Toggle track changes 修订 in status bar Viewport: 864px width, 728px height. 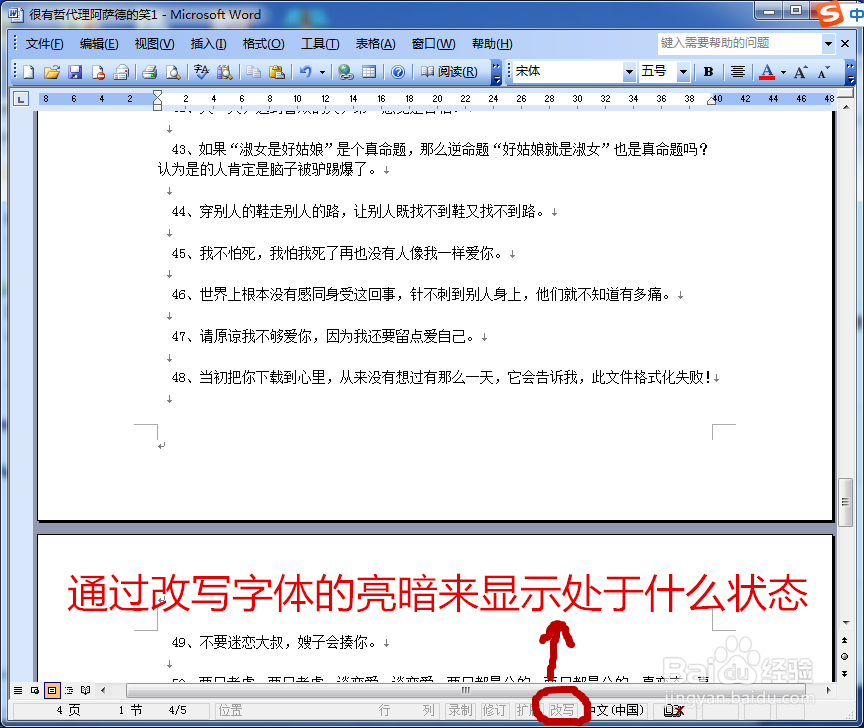tap(494, 710)
